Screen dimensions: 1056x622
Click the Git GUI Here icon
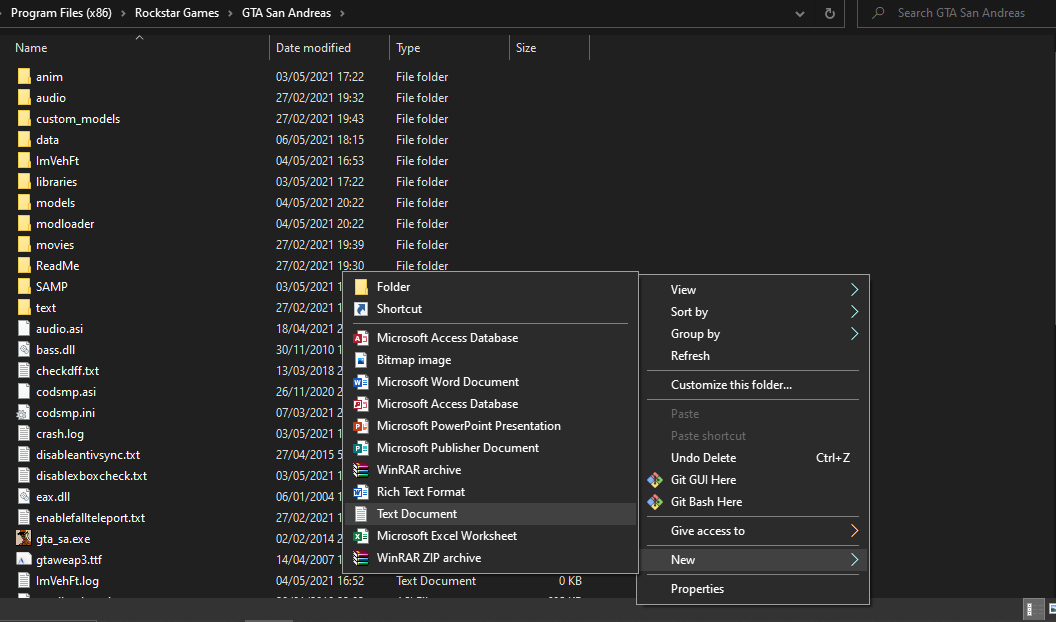(655, 480)
